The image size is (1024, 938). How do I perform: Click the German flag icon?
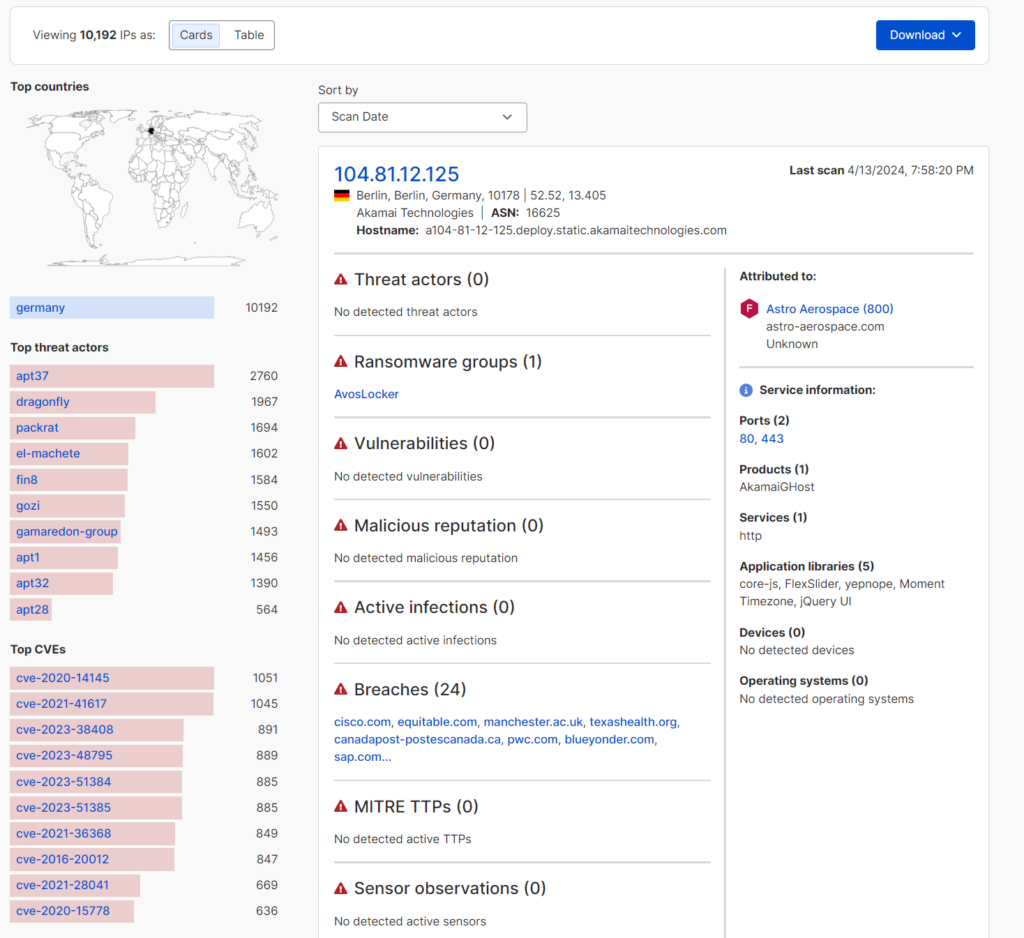(x=342, y=195)
